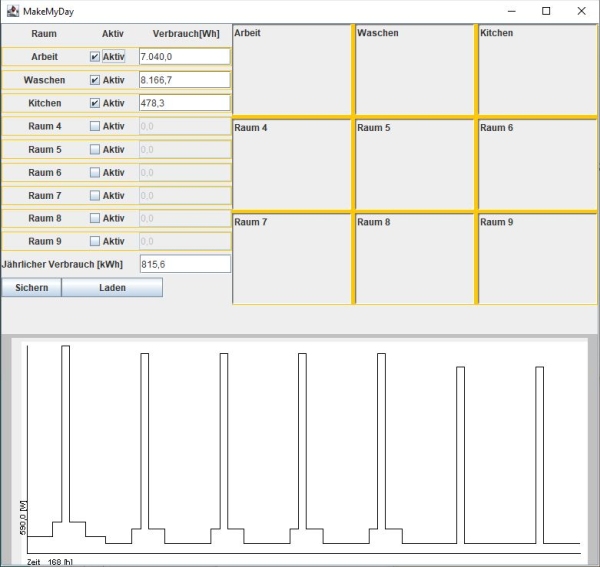
Task: Enable the Aktiv checkbox for Raum 8
Action: [x=95, y=218]
